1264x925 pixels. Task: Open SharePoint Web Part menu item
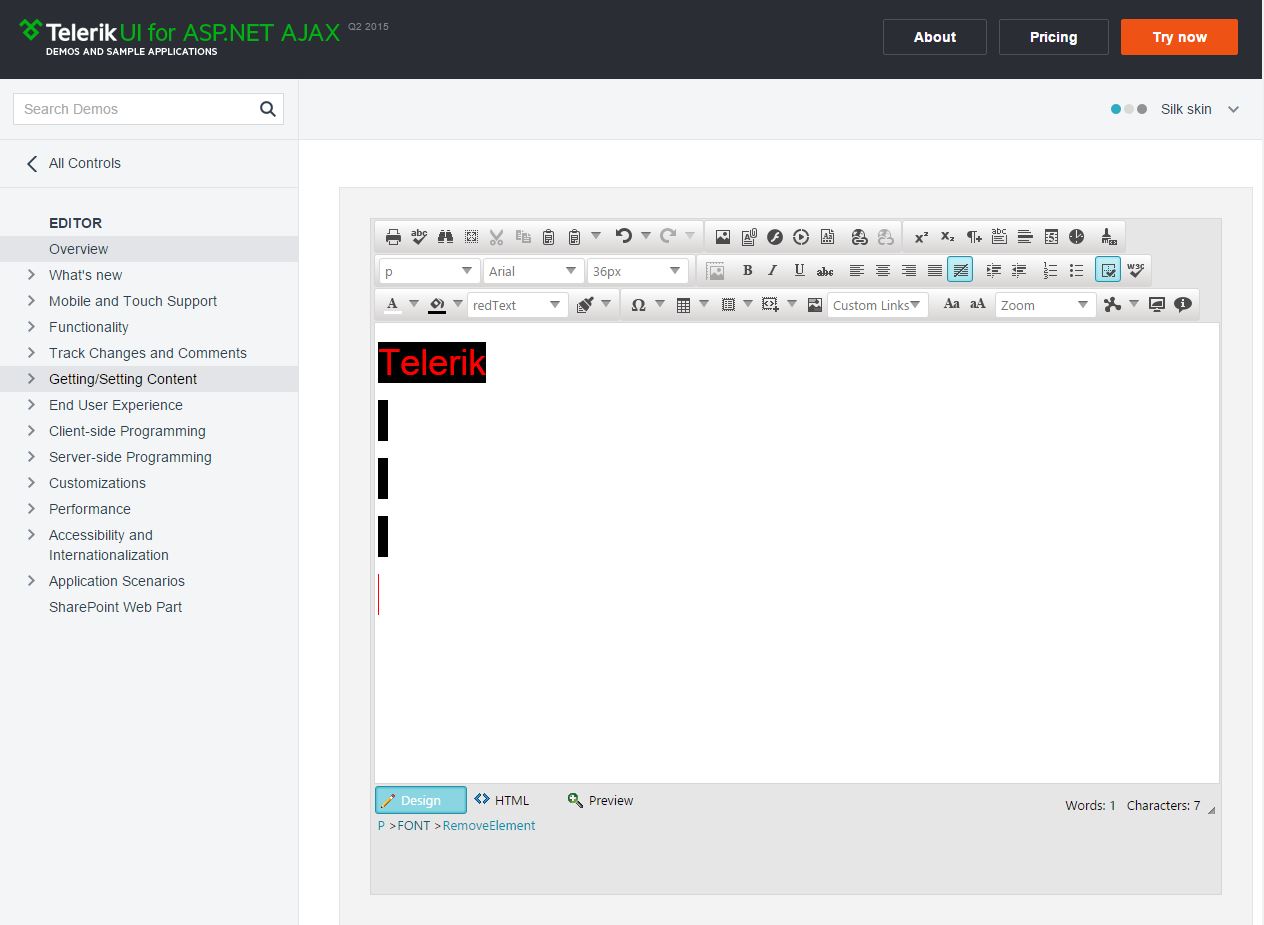click(x=115, y=607)
